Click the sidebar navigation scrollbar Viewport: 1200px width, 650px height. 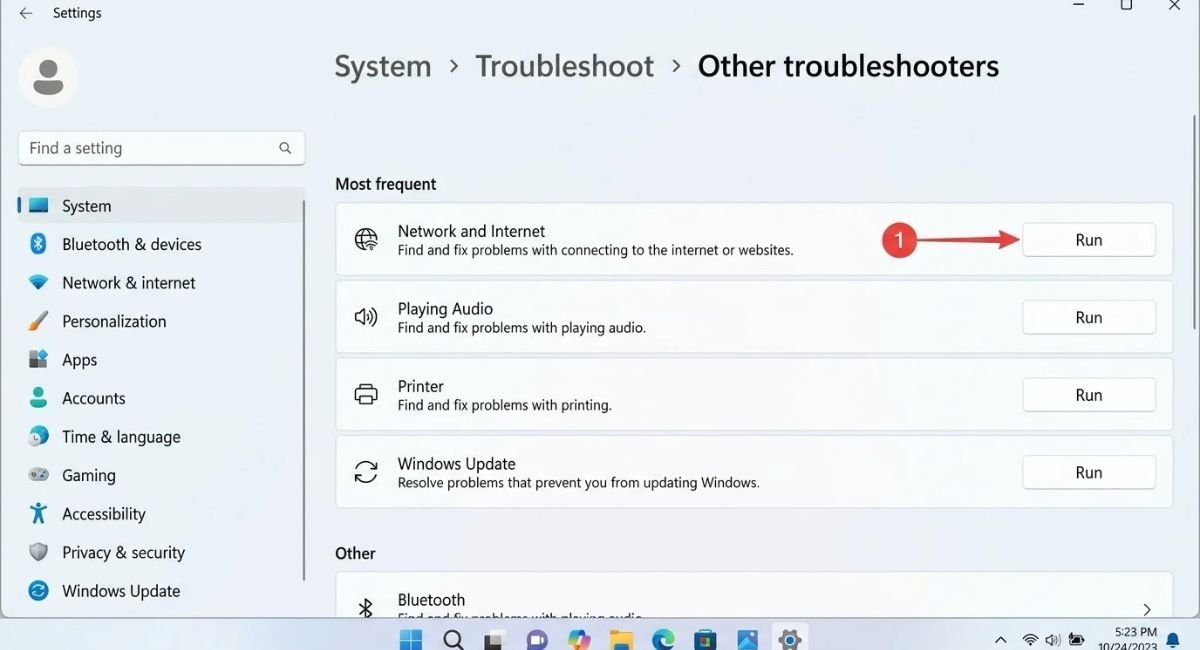tap(304, 390)
